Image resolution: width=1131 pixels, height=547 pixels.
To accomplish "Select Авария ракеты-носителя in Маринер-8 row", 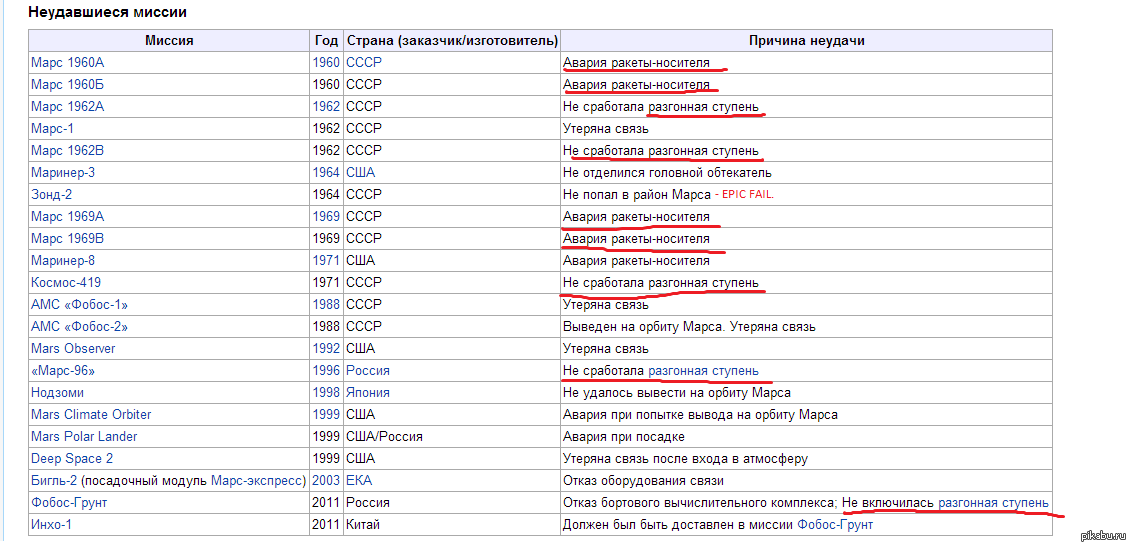I will coord(636,261).
